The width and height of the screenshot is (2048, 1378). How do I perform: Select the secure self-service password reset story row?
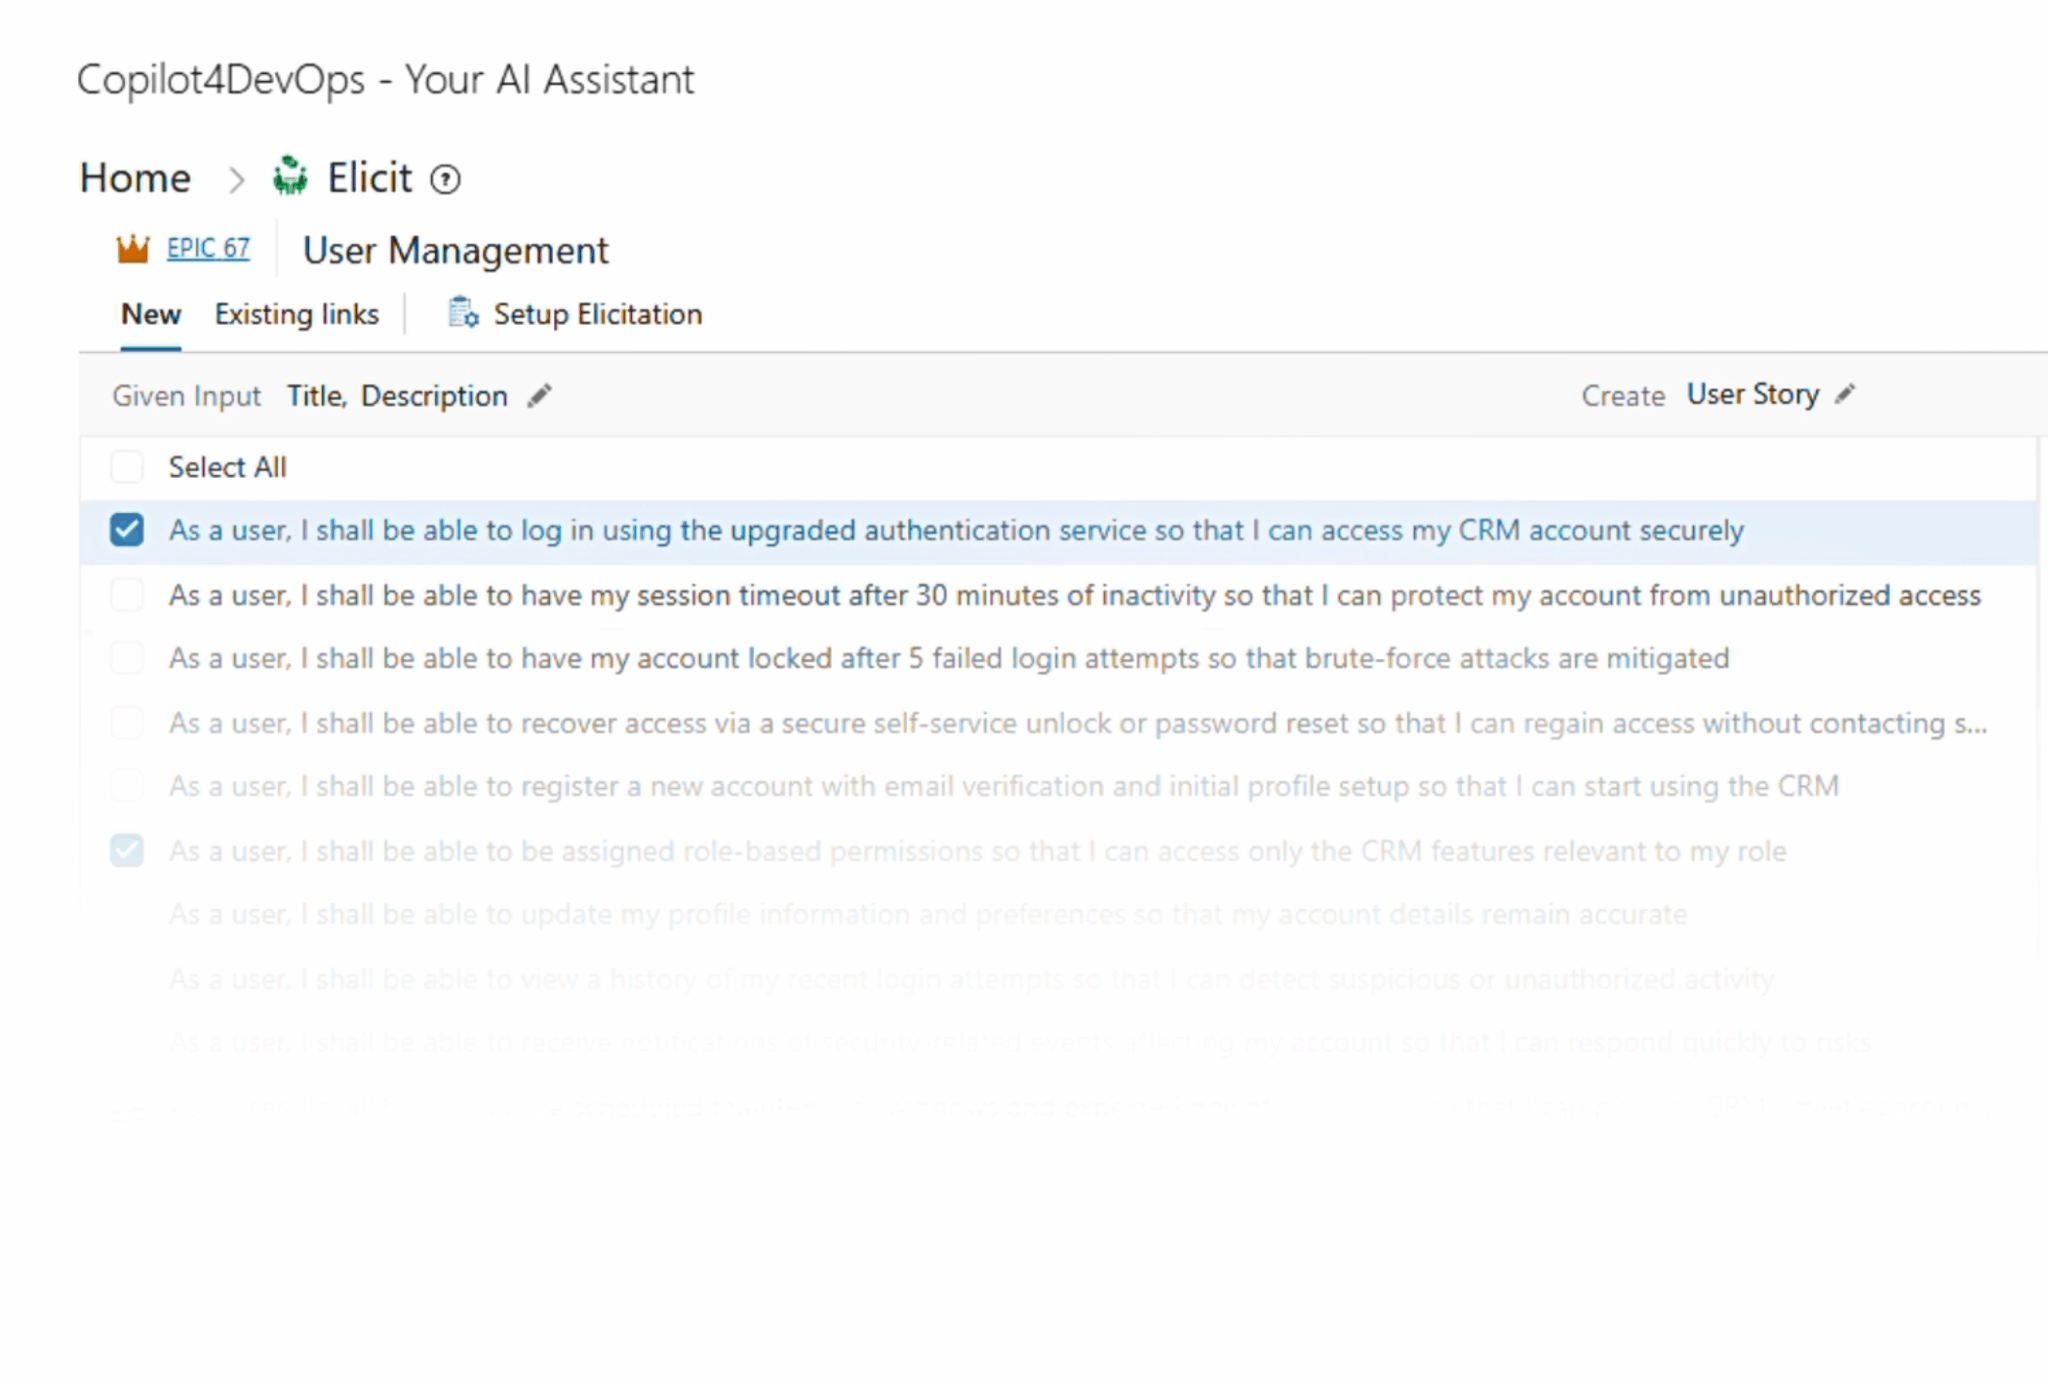coord(128,722)
